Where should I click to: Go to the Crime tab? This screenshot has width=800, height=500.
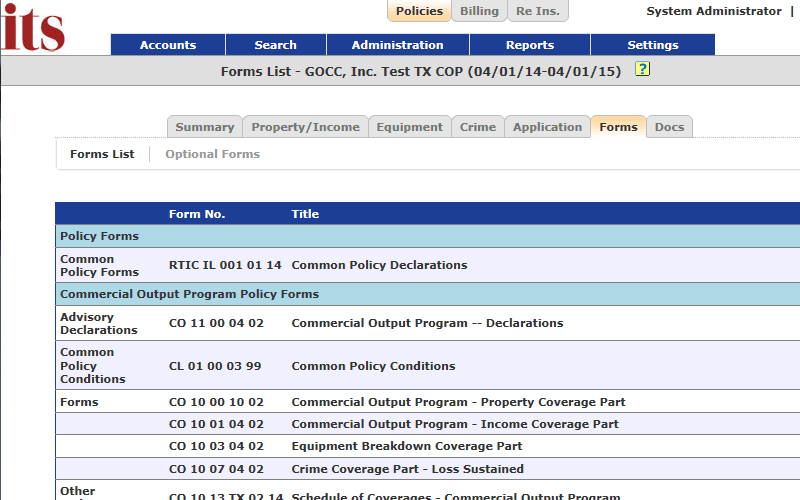click(x=478, y=127)
